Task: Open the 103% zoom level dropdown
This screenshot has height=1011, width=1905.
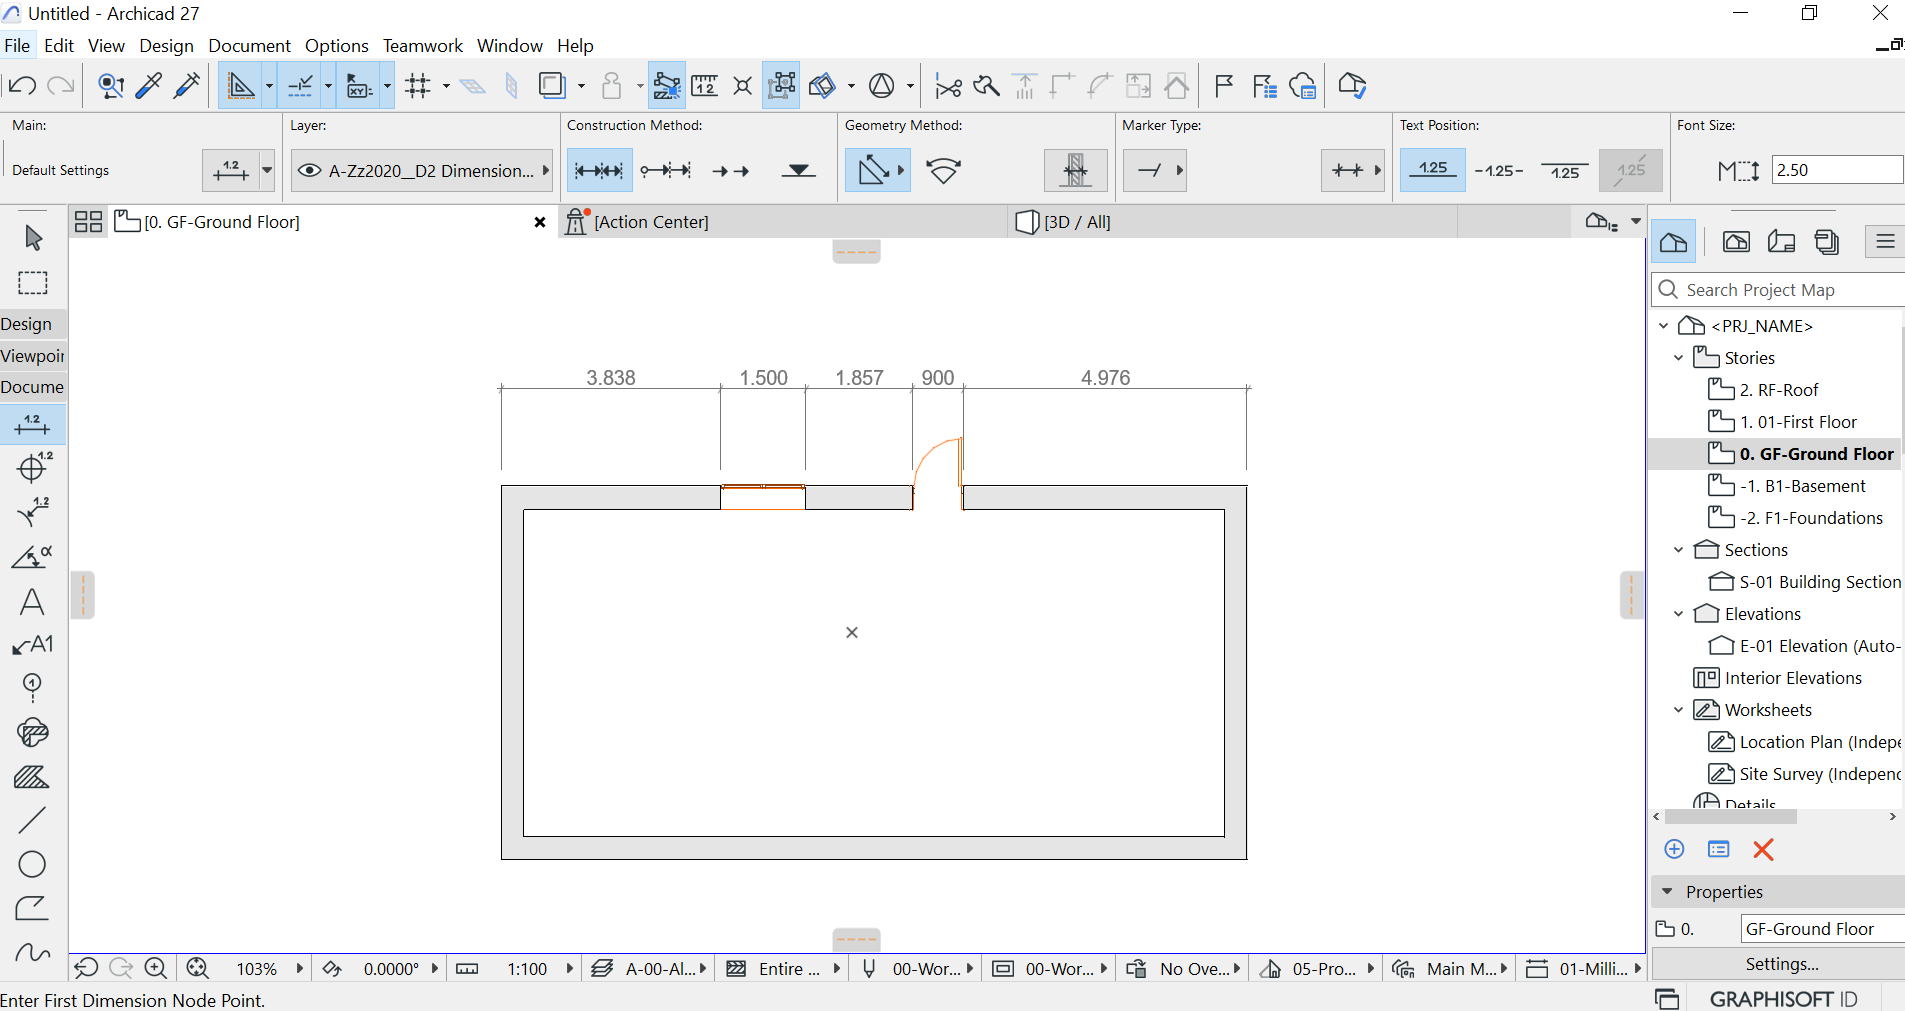Action: [x=299, y=969]
